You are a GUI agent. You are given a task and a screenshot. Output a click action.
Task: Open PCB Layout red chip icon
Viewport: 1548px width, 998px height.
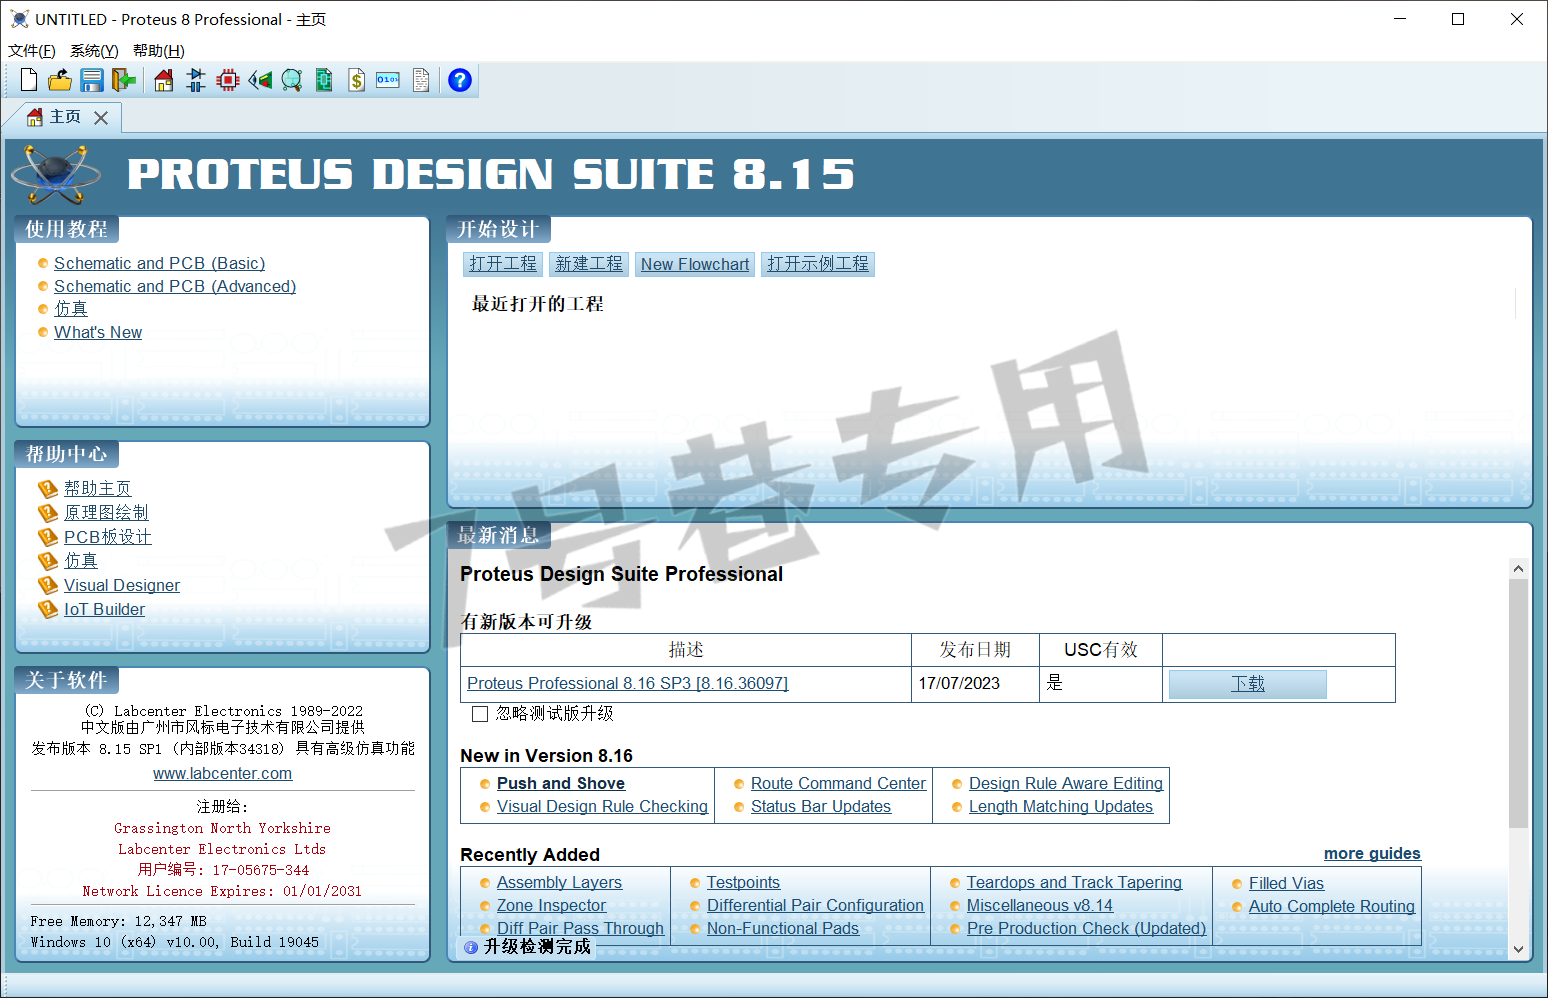pos(228,80)
